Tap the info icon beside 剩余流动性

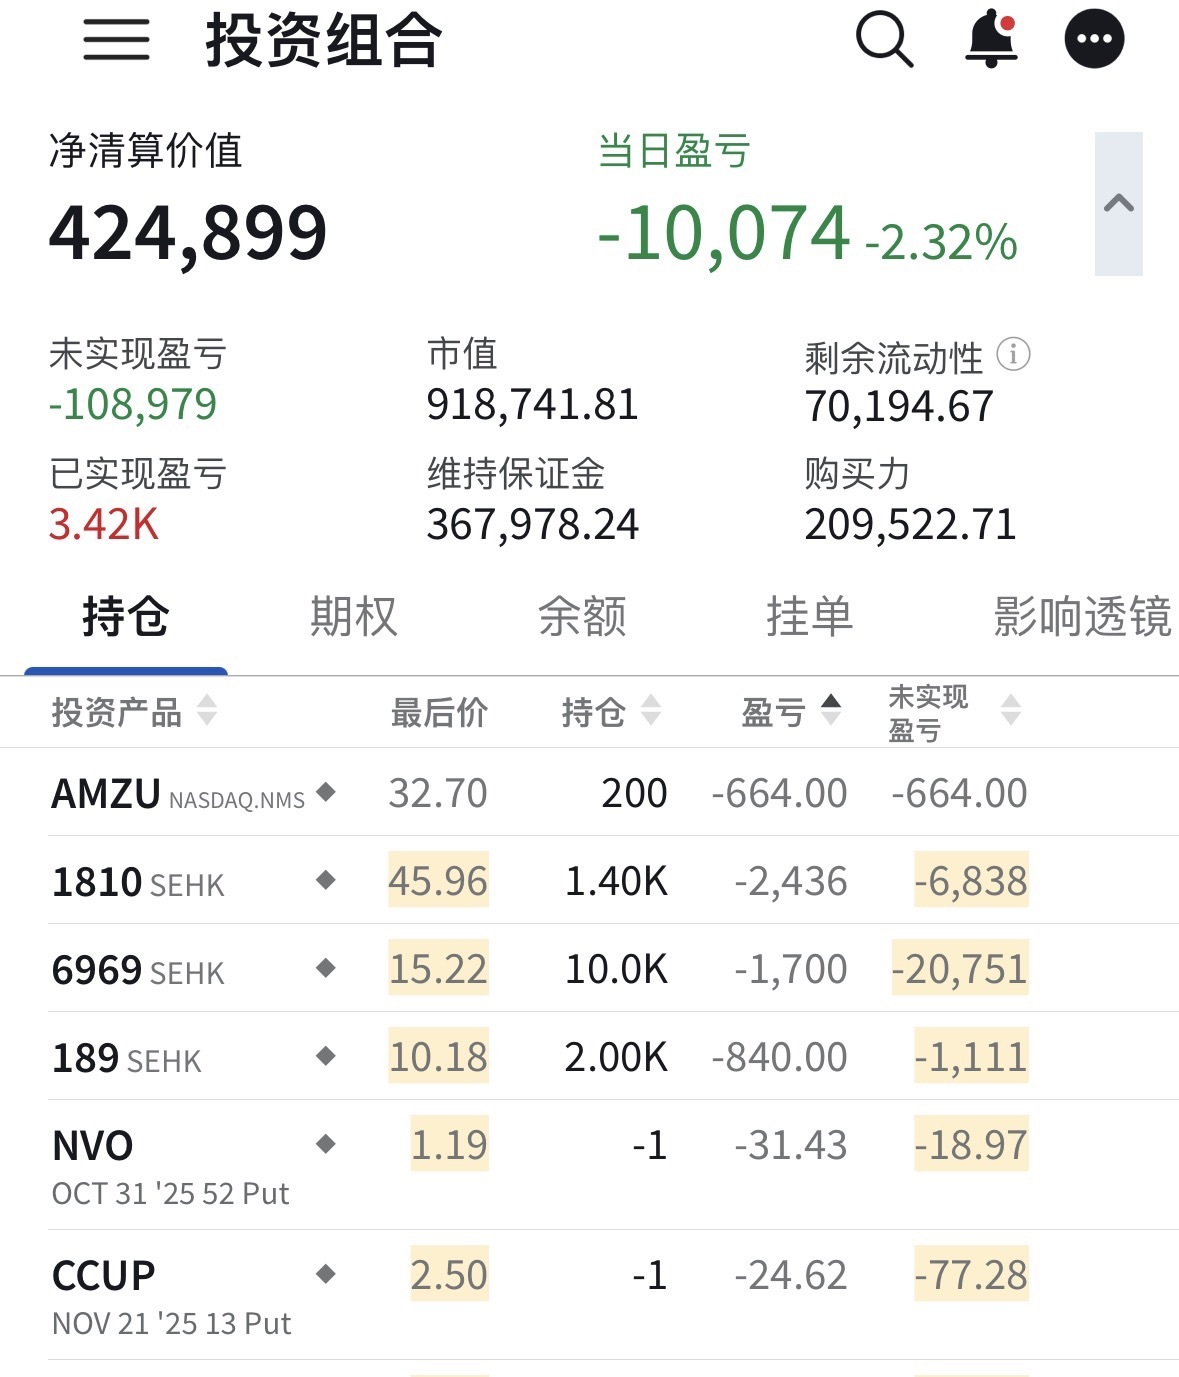tap(1013, 355)
